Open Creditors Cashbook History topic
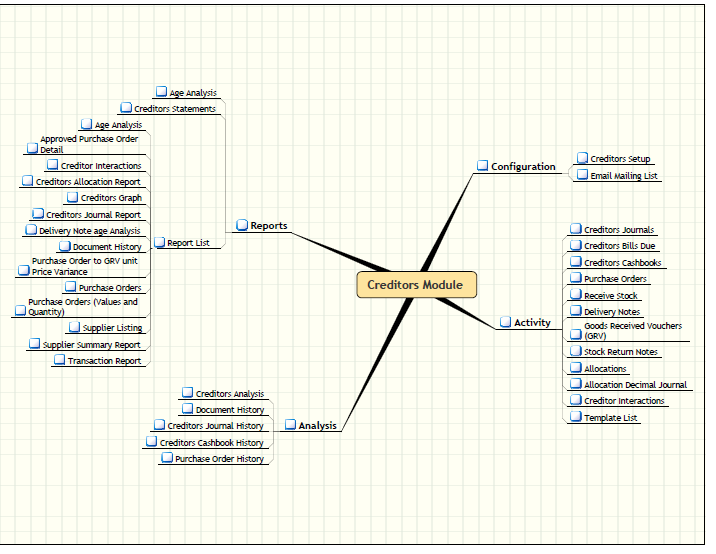 point(211,443)
